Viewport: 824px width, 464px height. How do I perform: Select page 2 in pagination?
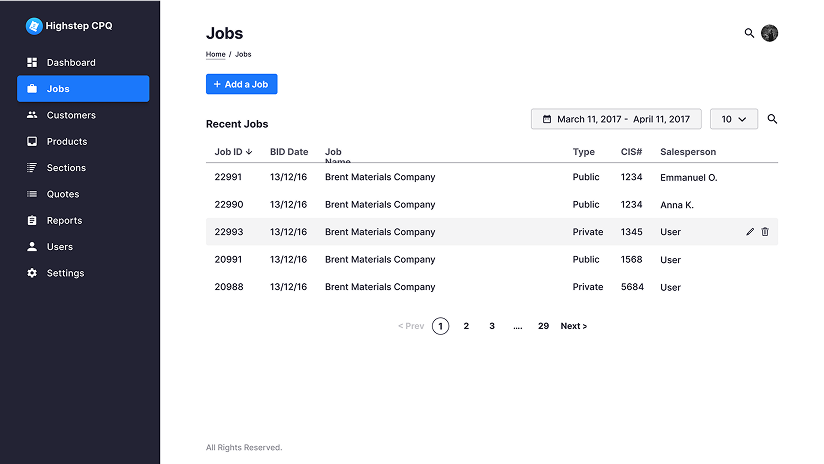click(466, 326)
